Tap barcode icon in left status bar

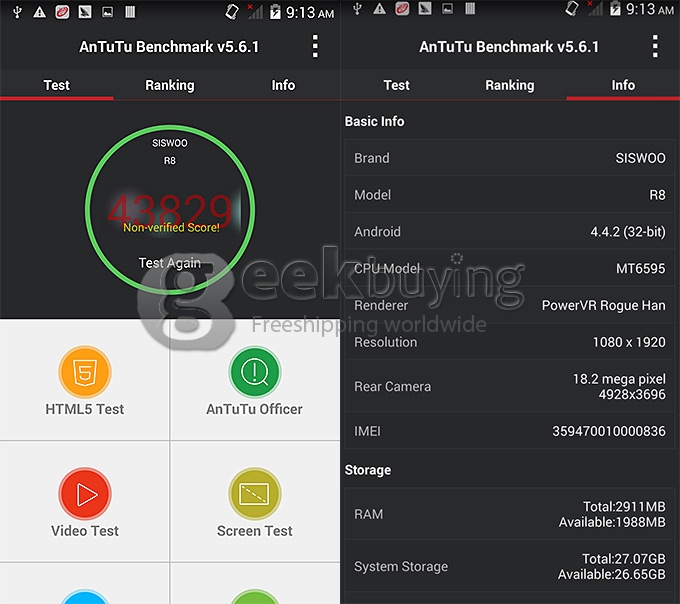pos(130,12)
